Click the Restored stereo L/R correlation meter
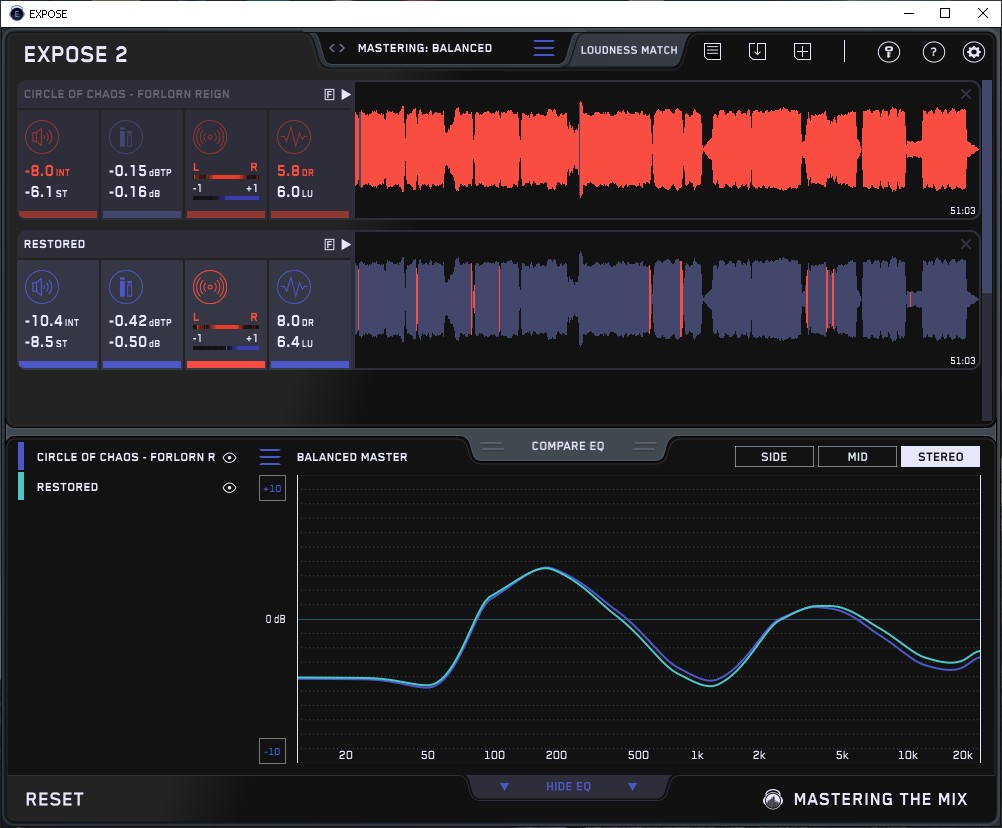Image resolution: width=1002 pixels, height=828 pixels. click(x=226, y=332)
